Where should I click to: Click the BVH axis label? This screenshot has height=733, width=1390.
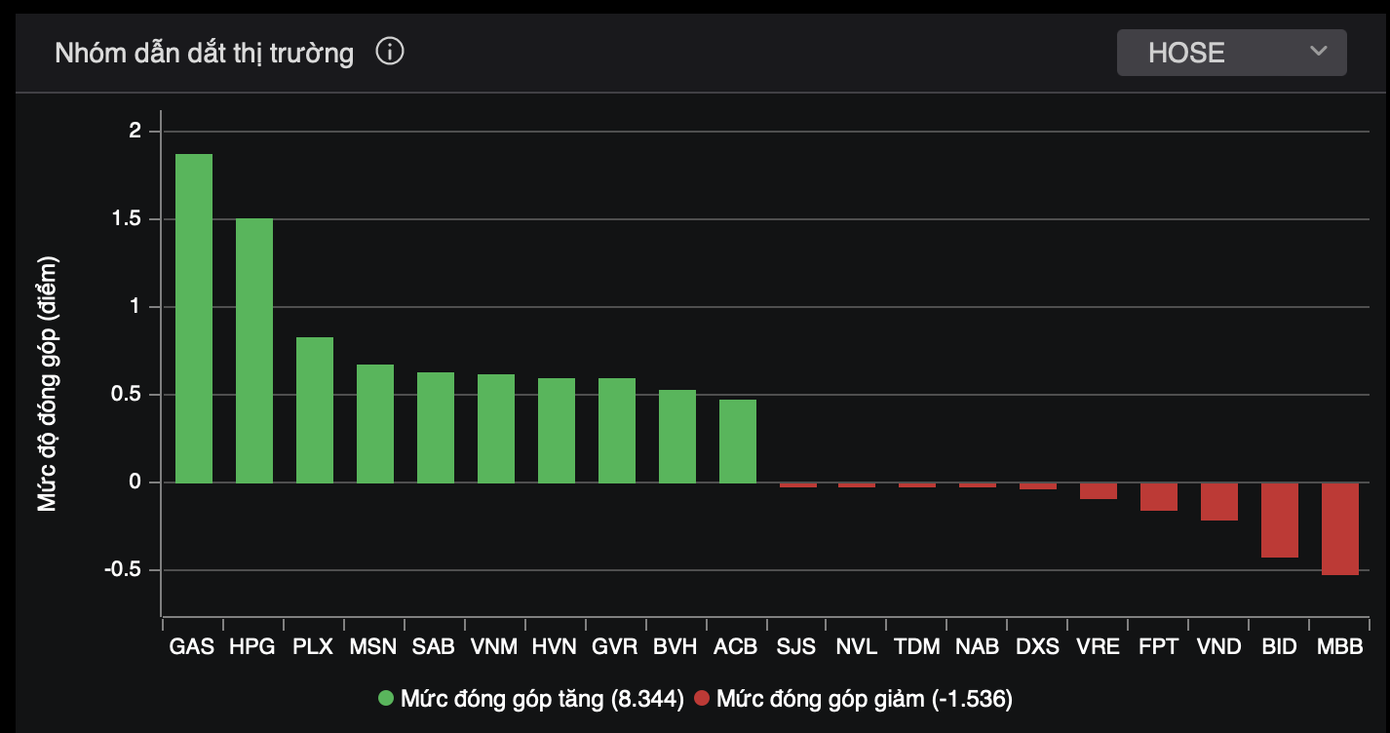tap(675, 647)
